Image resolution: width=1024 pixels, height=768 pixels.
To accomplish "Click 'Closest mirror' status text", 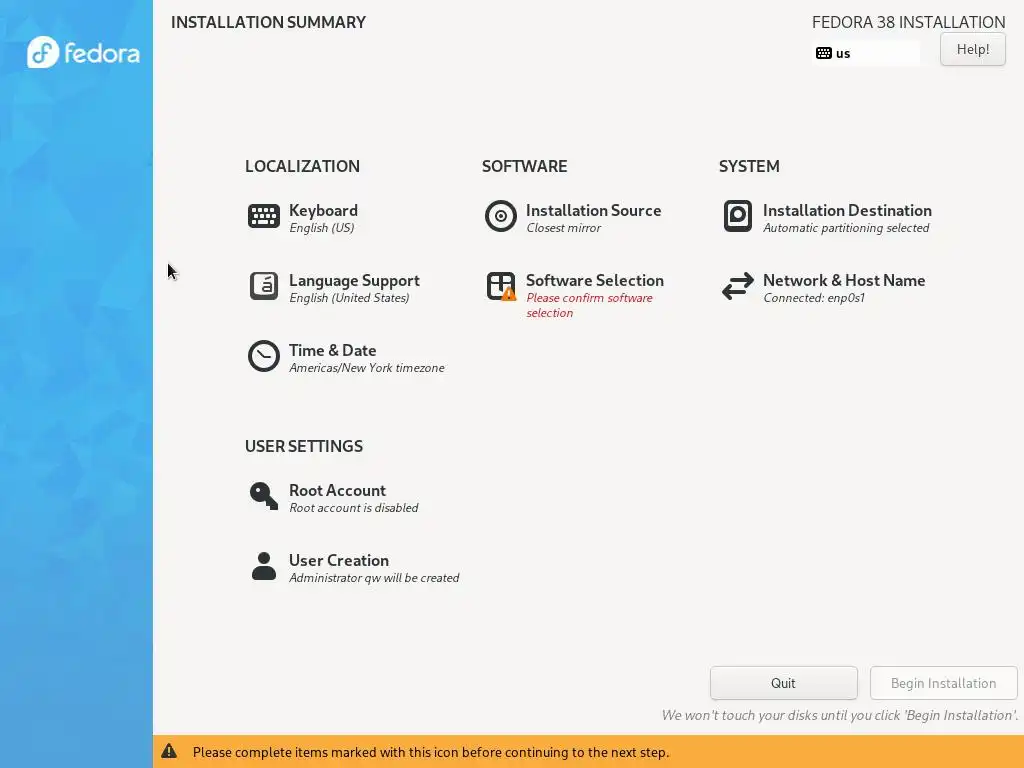I will click(564, 228).
